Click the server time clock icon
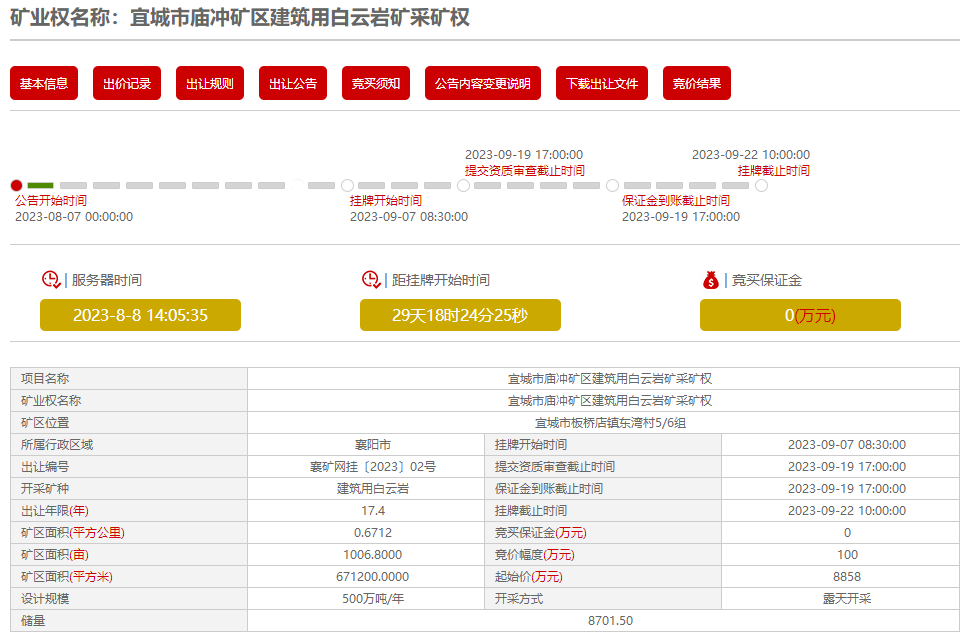Image resolution: width=965 pixels, height=638 pixels. 51,280
